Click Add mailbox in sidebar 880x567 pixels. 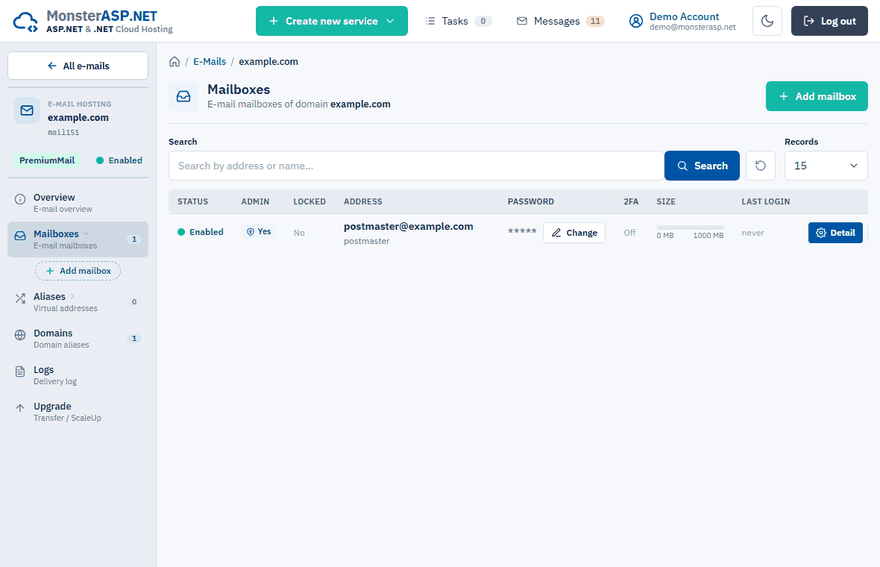tap(78, 271)
